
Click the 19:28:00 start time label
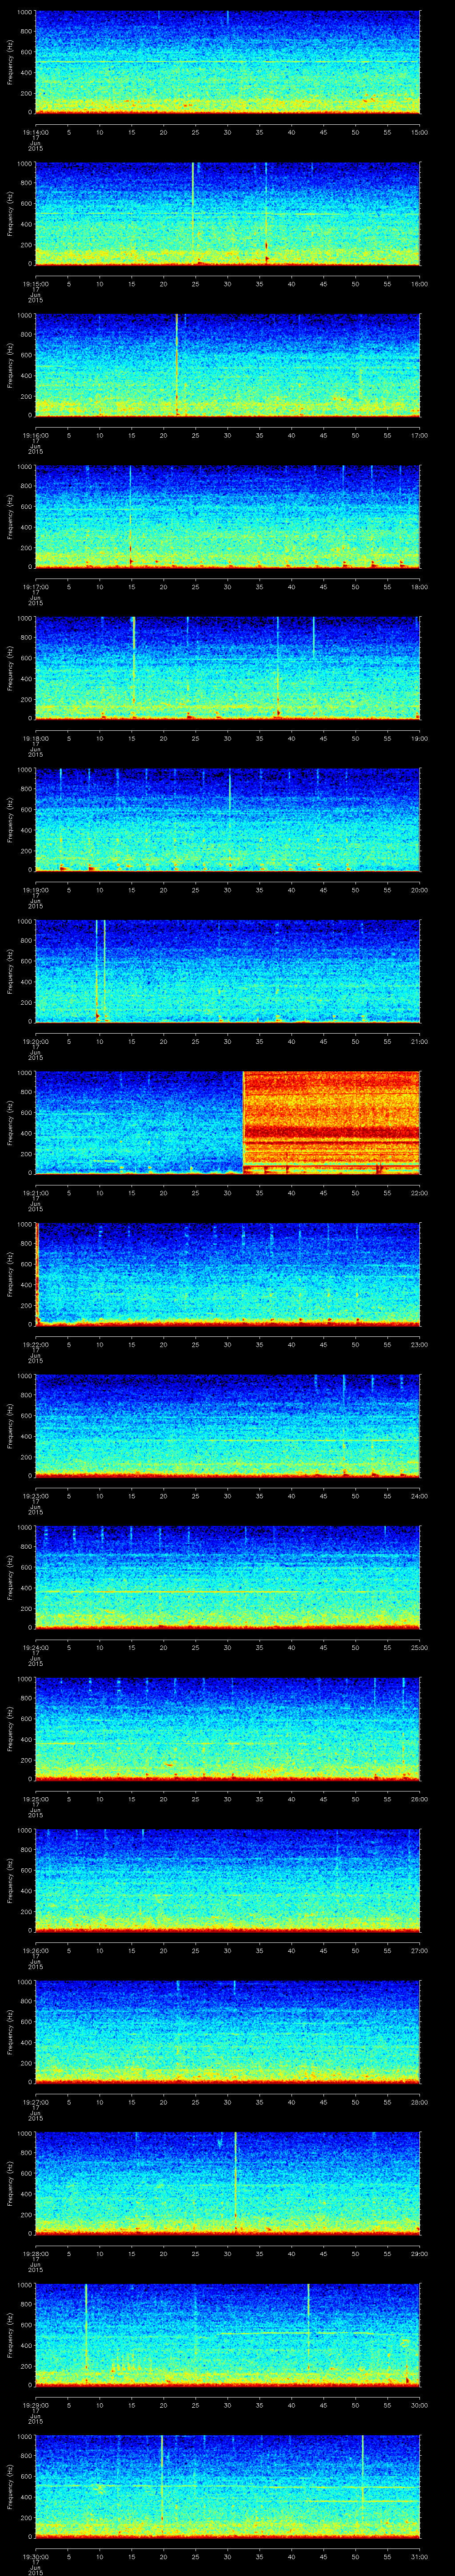[x=35, y=2253]
